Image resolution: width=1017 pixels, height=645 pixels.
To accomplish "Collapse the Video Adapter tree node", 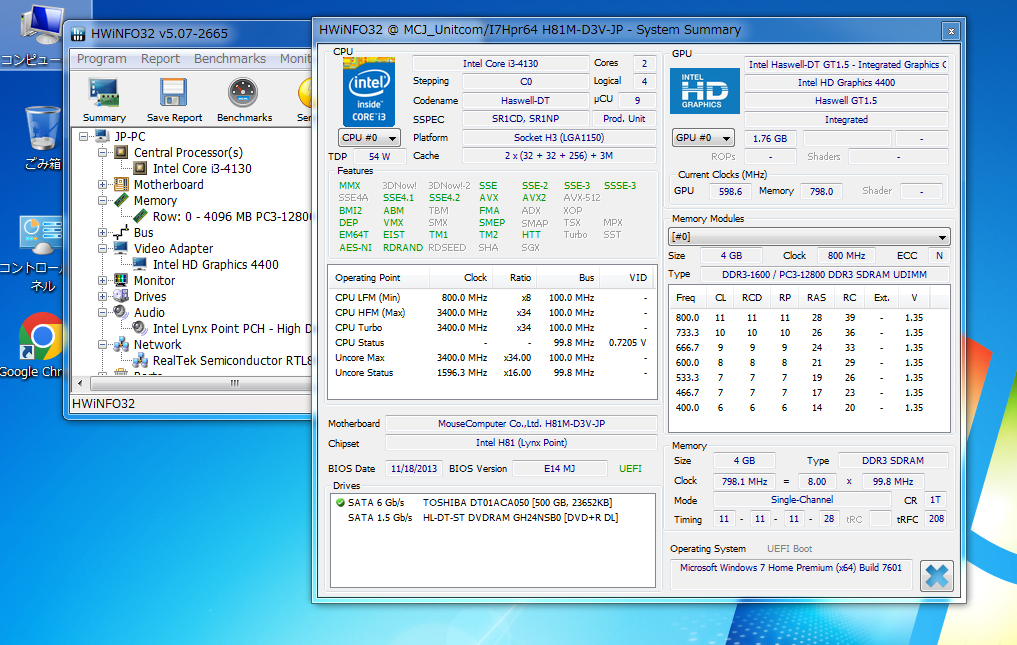I will [x=103, y=249].
